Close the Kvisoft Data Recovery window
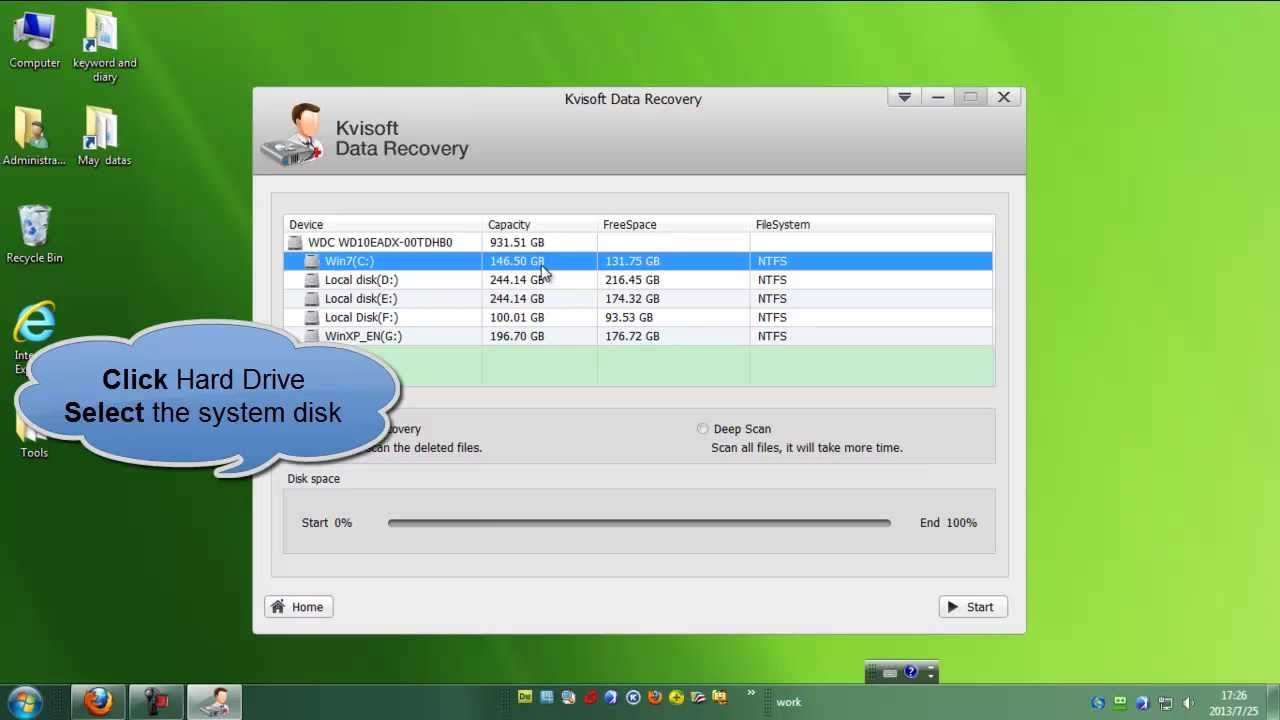Screen dimensions: 1280x720 [1004, 97]
